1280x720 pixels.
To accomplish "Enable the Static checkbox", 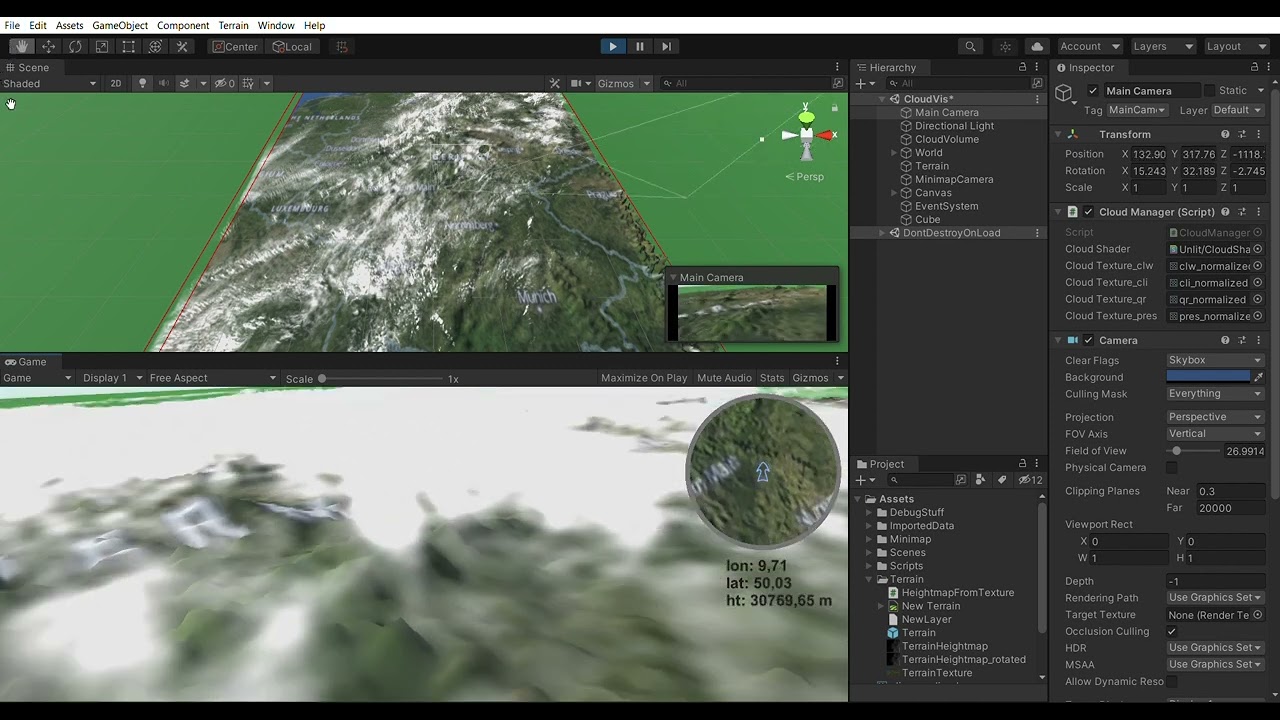I will (x=1209, y=91).
